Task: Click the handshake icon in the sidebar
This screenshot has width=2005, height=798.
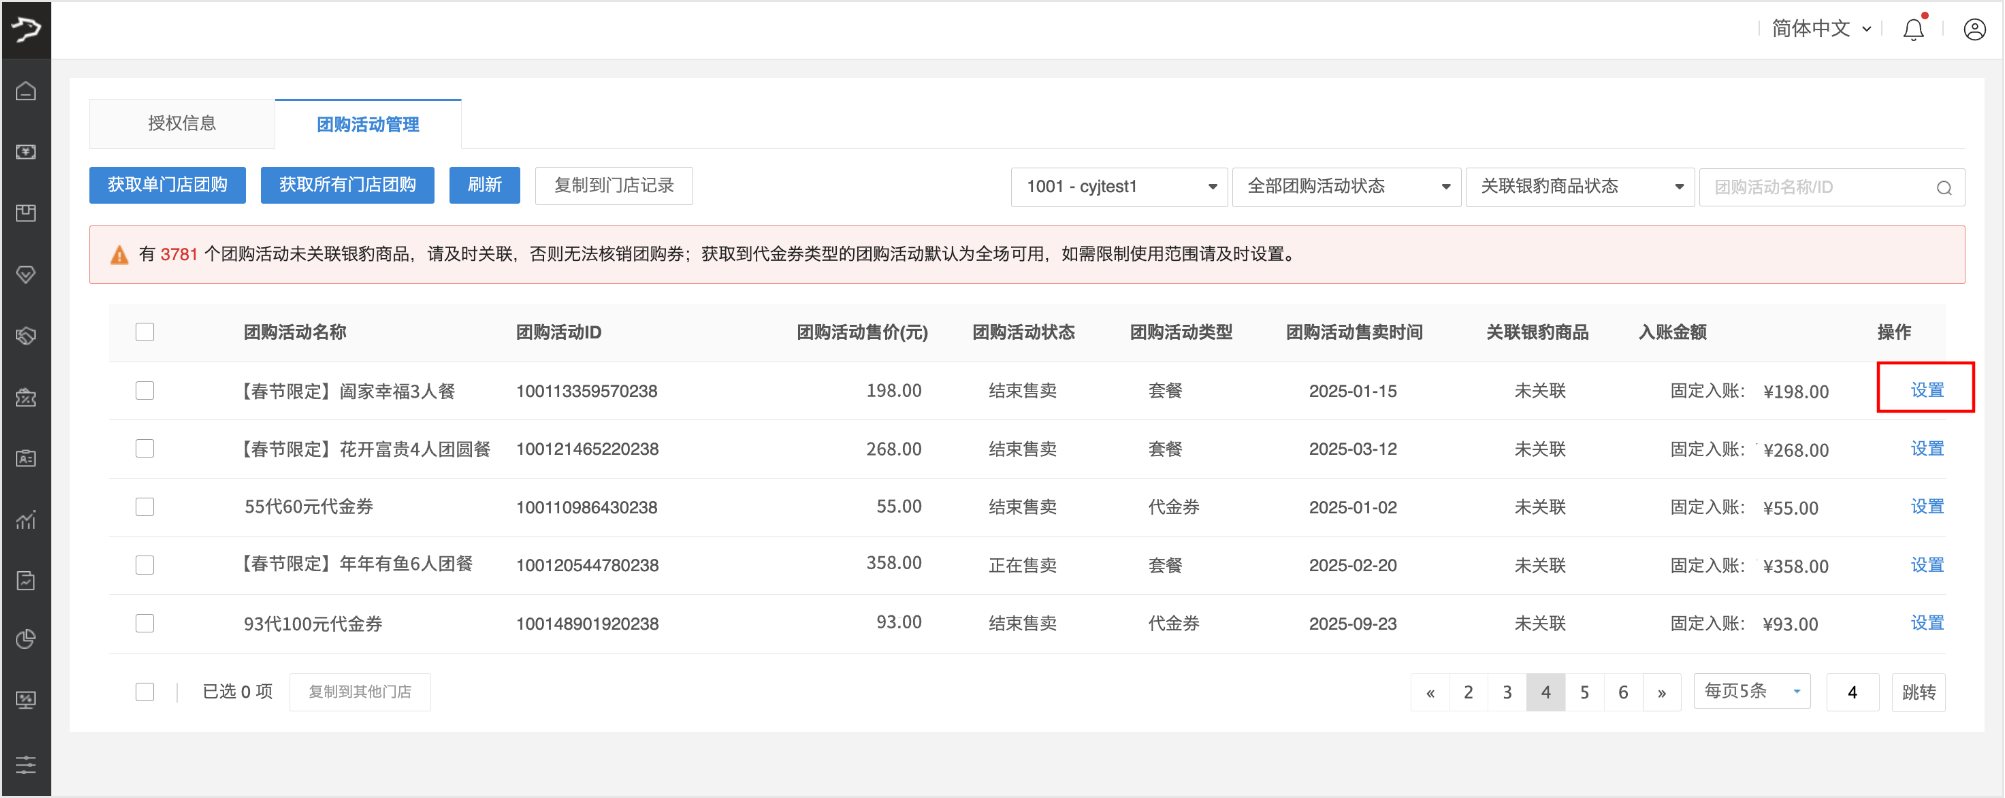Action: click(x=26, y=336)
